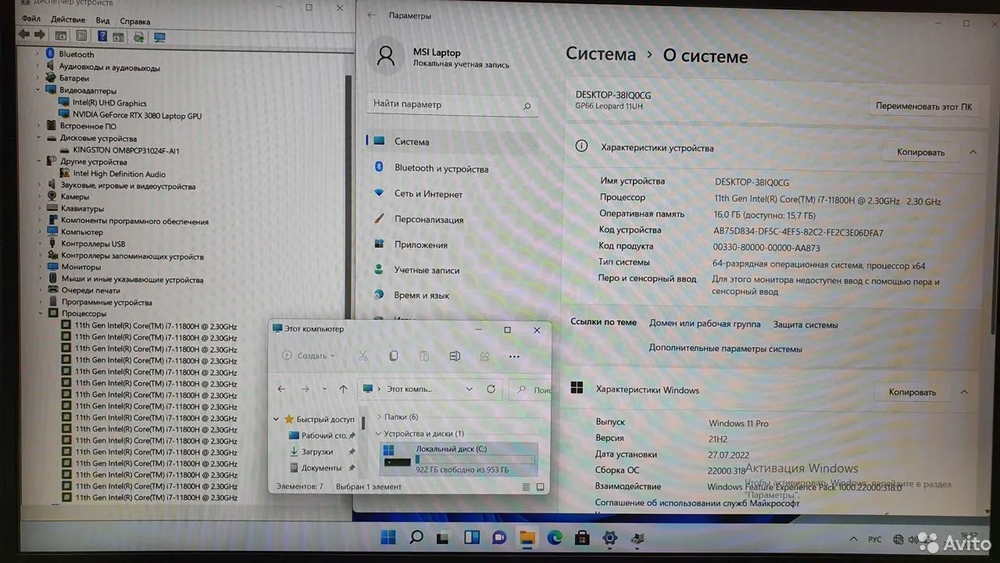Collapse the Устройства и диски (1) group
Image resolution: width=1000 pixels, height=563 pixels.
click(x=378, y=434)
